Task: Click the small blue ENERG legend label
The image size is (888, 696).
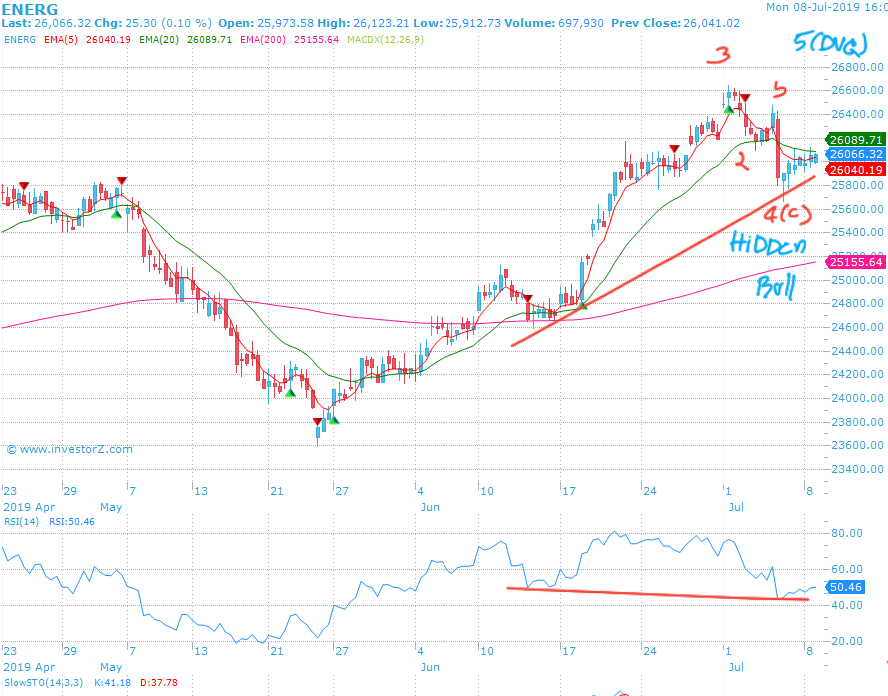Action: pos(20,40)
